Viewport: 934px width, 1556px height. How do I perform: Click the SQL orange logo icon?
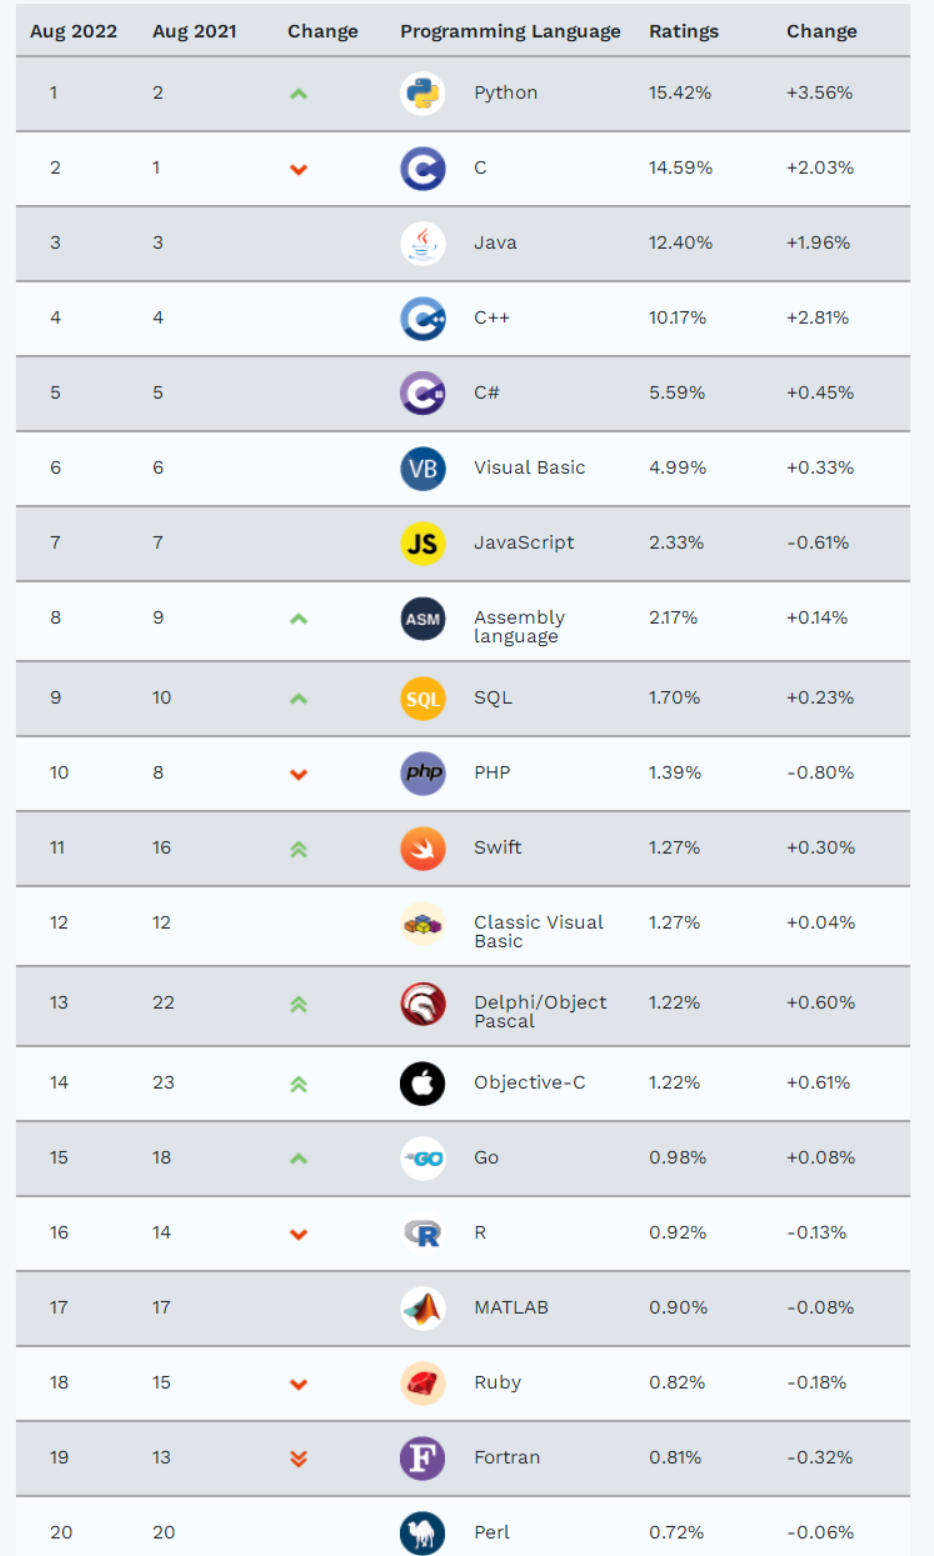(422, 699)
